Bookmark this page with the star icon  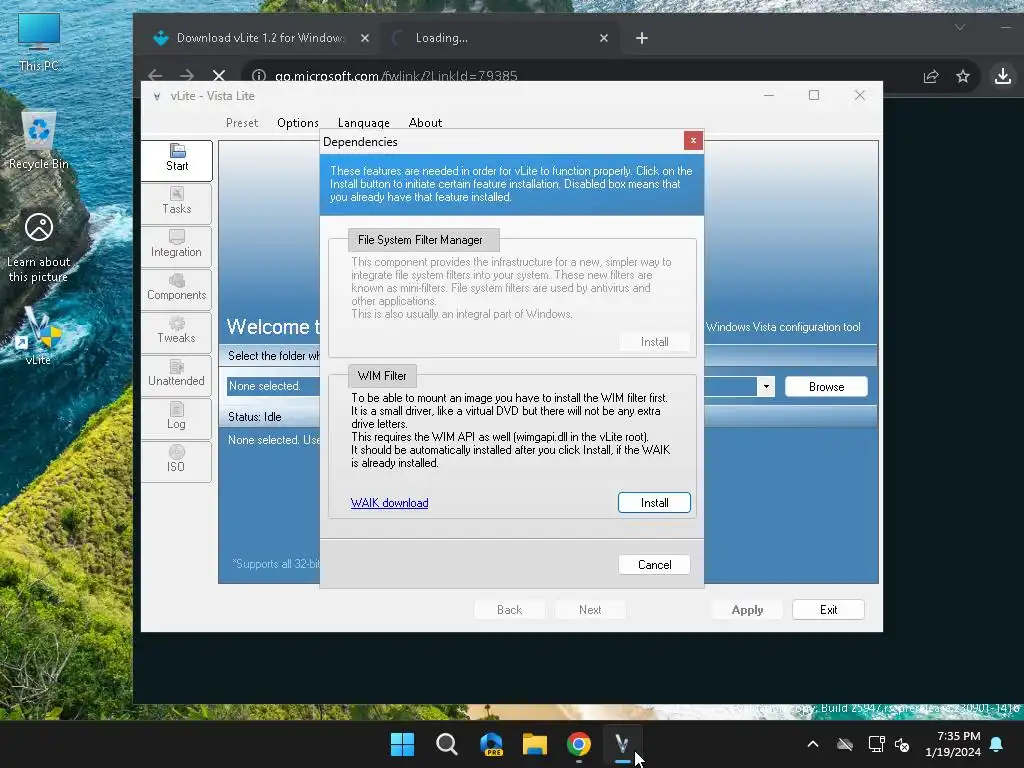pos(963,76)
